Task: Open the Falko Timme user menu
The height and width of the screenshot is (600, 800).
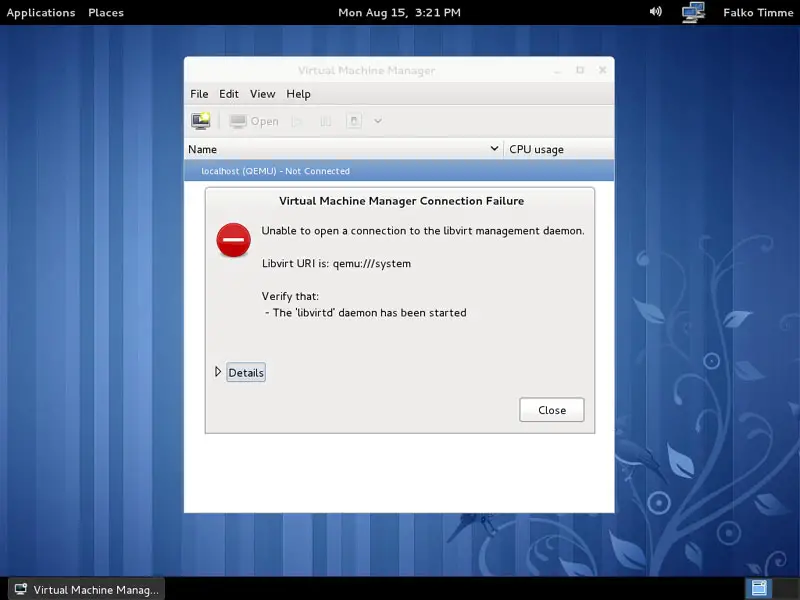Action: [x=758, y=12]
